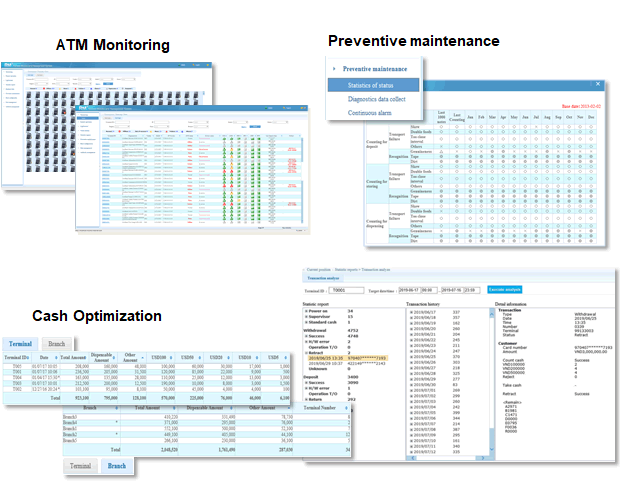The width and height of the screenshot is (620, 498).
Task: Switch to the grey Terminal tab
Action: [x=80, y=466]
